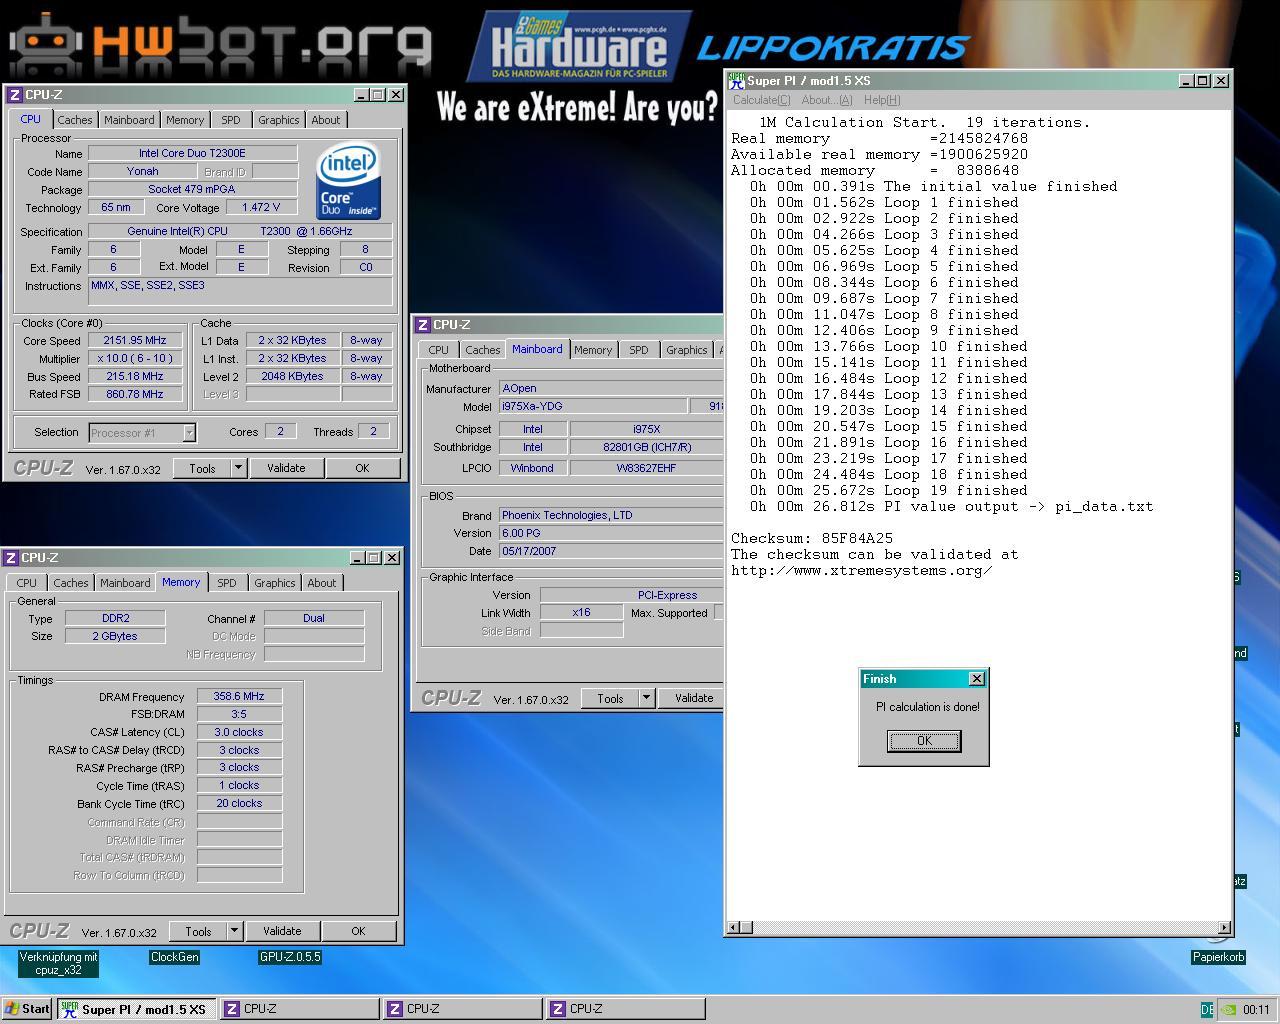Click the taskbar clock 00:11

click(x=1256, y=1010)
